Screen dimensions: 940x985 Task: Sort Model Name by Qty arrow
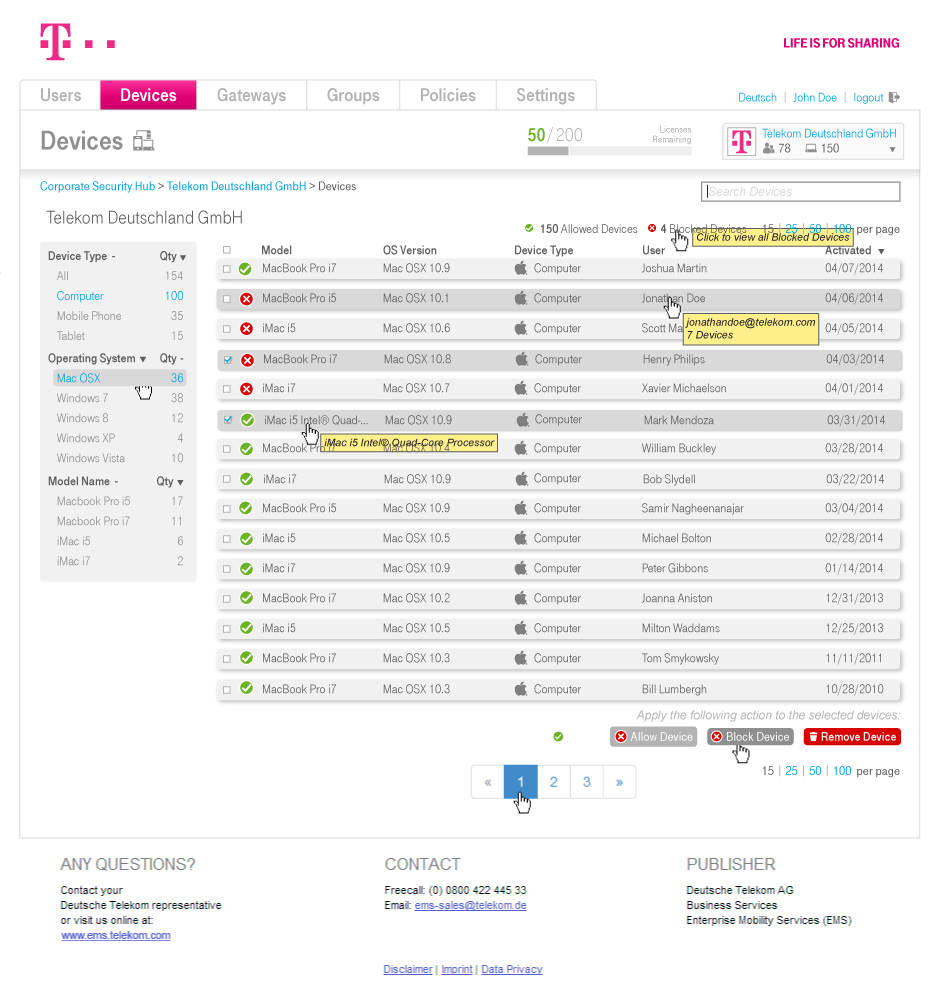click(x=180, y=482)
